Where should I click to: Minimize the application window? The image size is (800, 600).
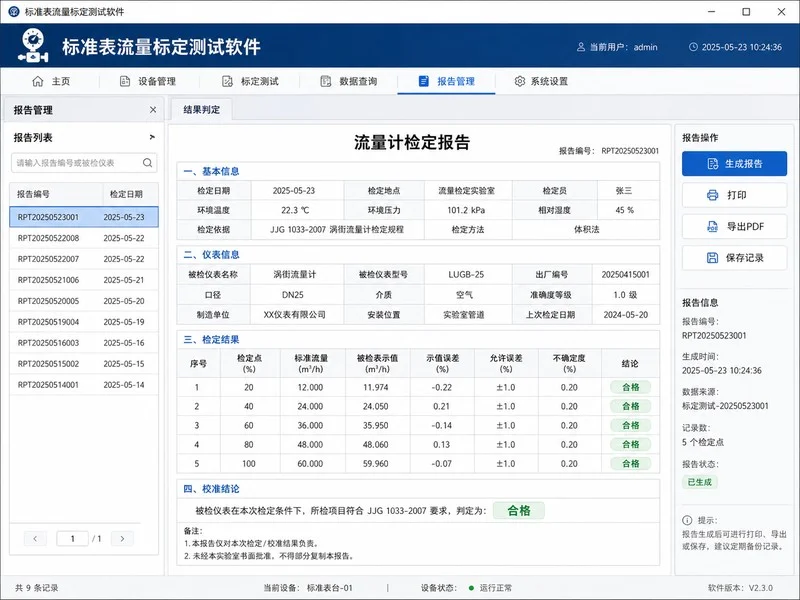pos(712,11)
